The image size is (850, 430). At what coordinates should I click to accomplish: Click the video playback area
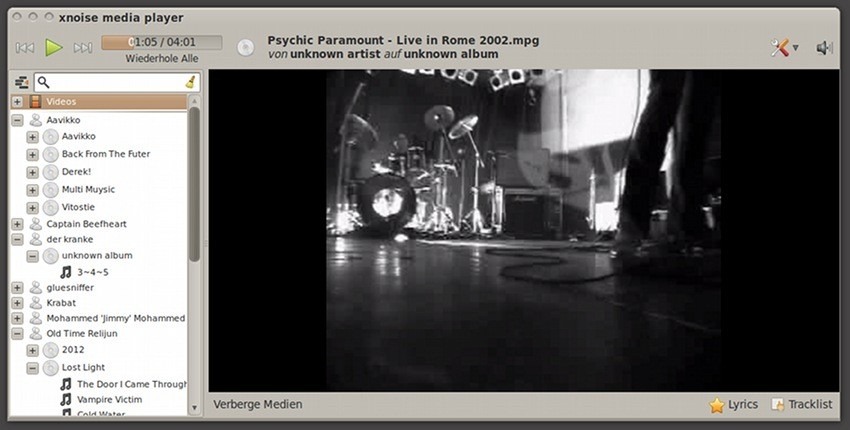coord(524,230)
